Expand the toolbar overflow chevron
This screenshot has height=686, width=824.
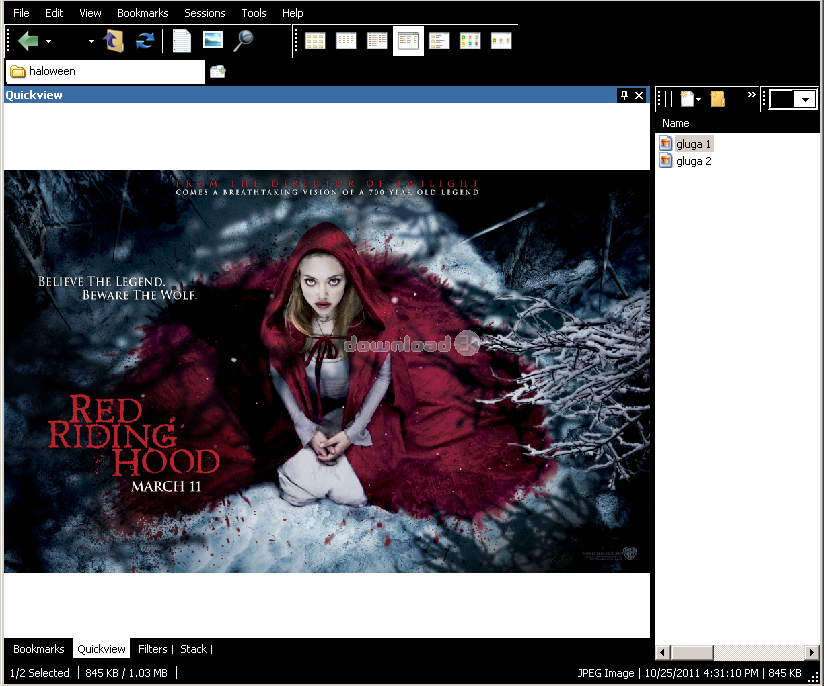coord(751,95)
